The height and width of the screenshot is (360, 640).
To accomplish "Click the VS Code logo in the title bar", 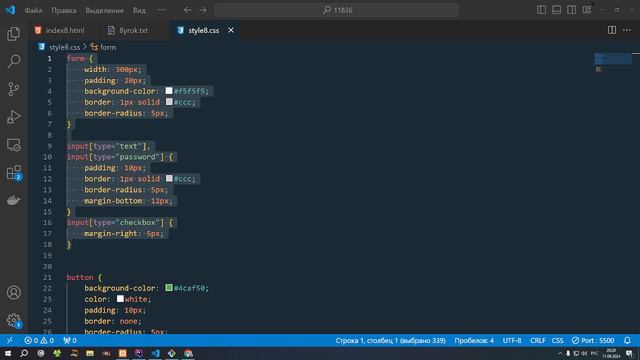I will [x=10, y=10].
